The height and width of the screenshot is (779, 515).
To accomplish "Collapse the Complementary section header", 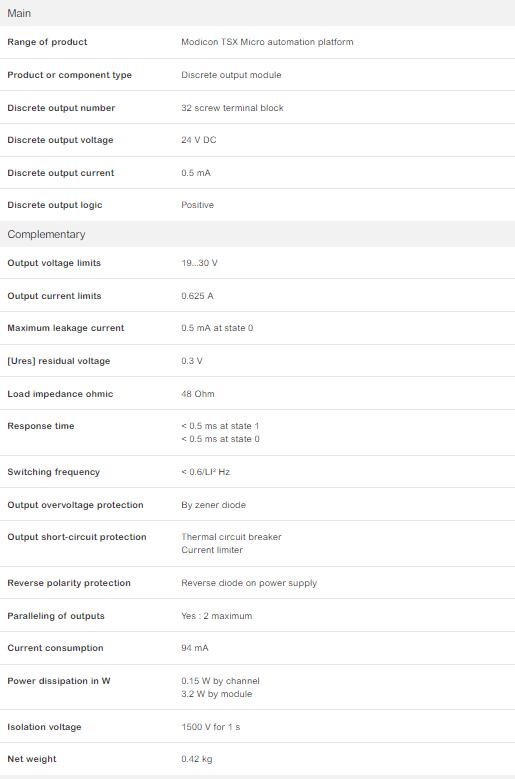I will [x=257, y=234].
